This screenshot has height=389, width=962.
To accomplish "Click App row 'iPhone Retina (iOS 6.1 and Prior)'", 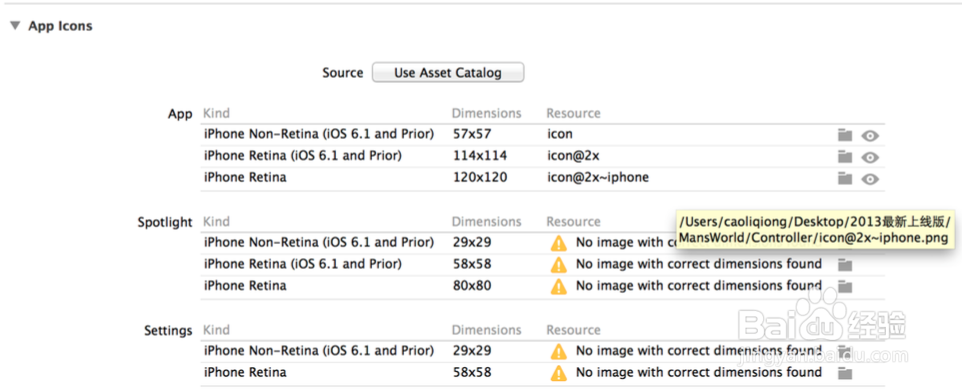I will tap(302, 156).
